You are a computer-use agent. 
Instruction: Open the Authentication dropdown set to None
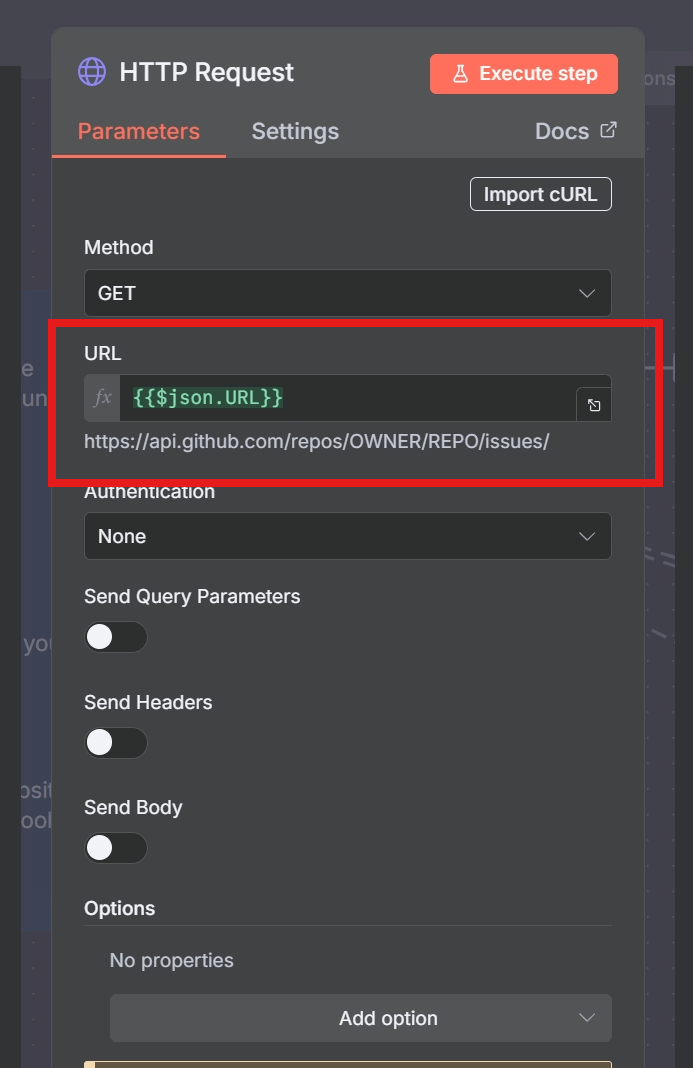[x=347, y=536]
